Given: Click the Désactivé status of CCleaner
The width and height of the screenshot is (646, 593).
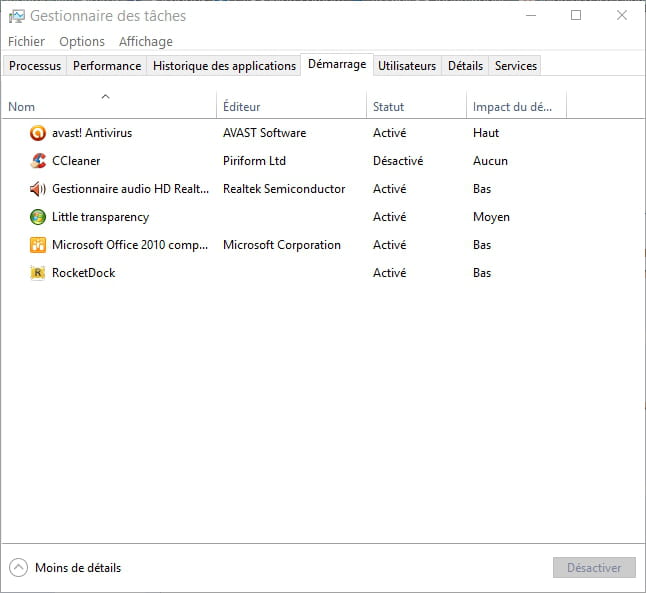Looking at the screenshot, I should click(398, 161).
